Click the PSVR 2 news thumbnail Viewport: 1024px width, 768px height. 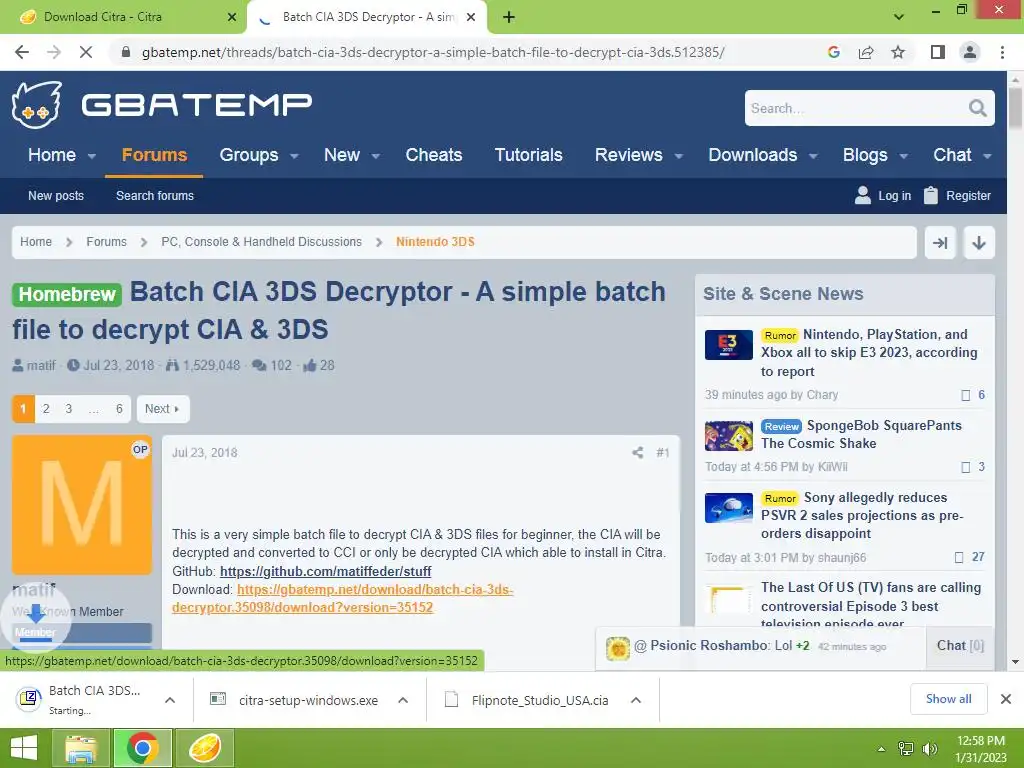coord(729,508)
